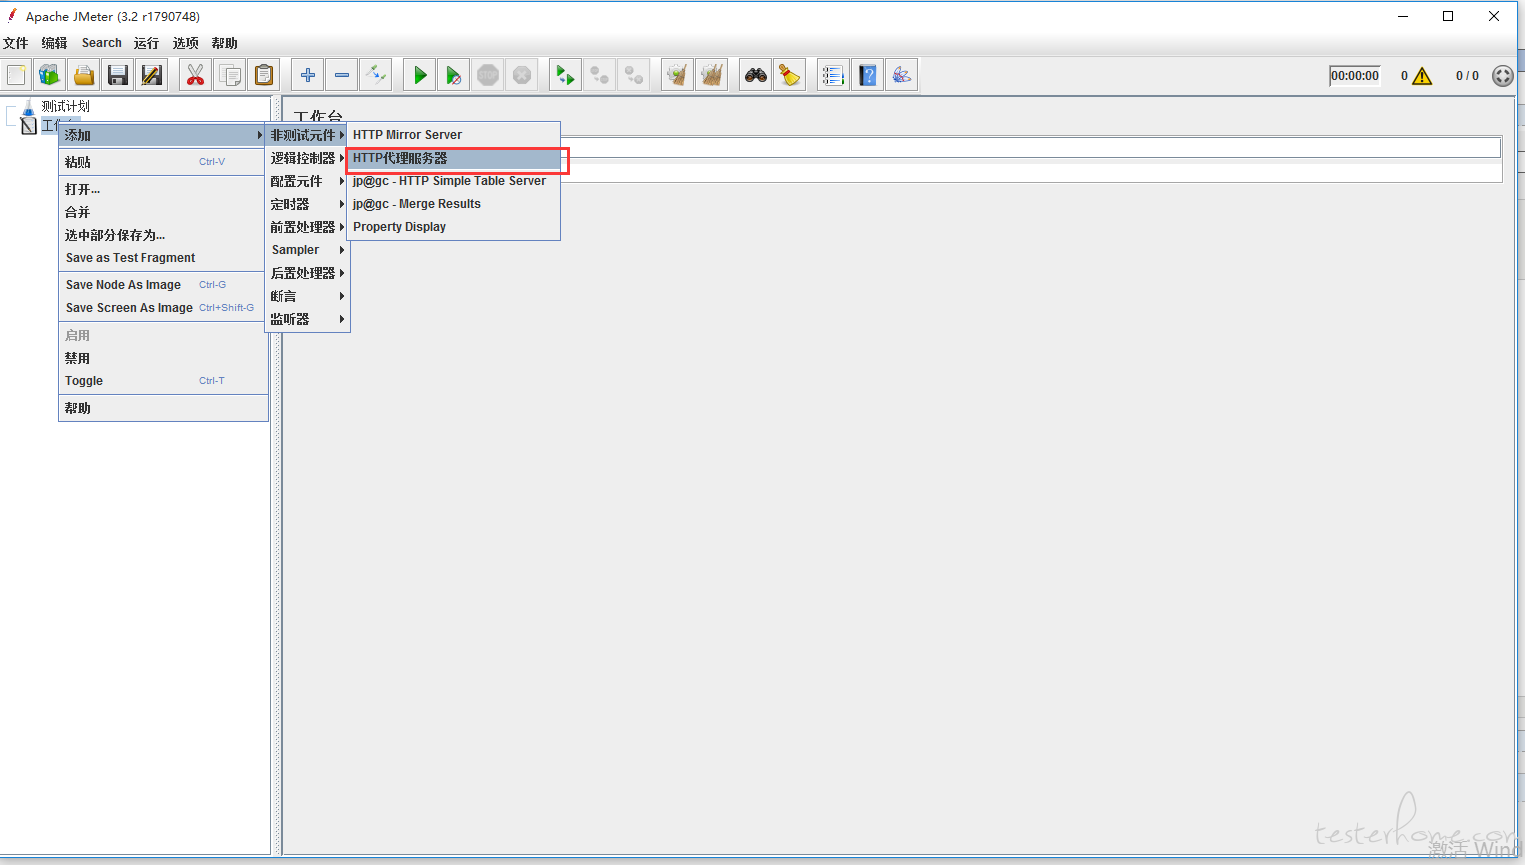The image size is (1525, 865).
Task: Choose 粘贴 from context menu
Action: 163,162
